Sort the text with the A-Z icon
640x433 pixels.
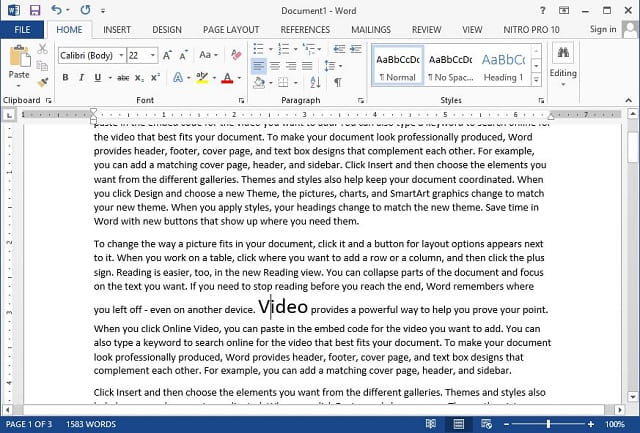[315, 82]
